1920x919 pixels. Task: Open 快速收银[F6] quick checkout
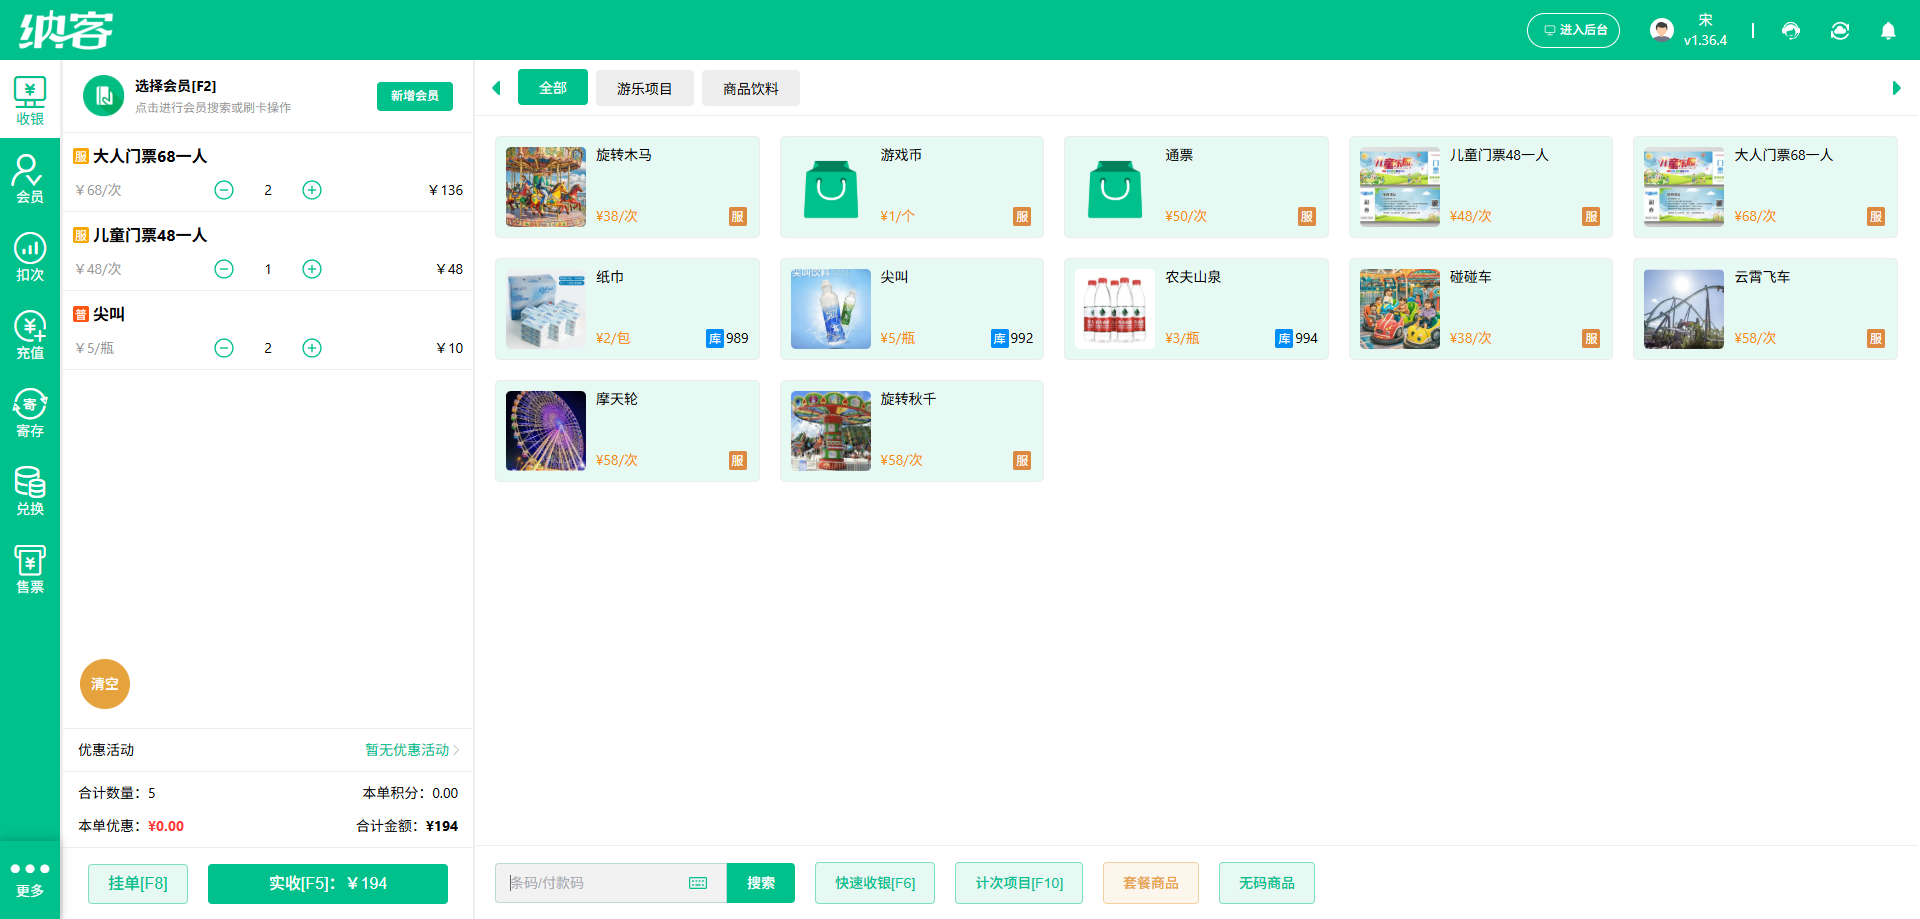pos(875,883)
